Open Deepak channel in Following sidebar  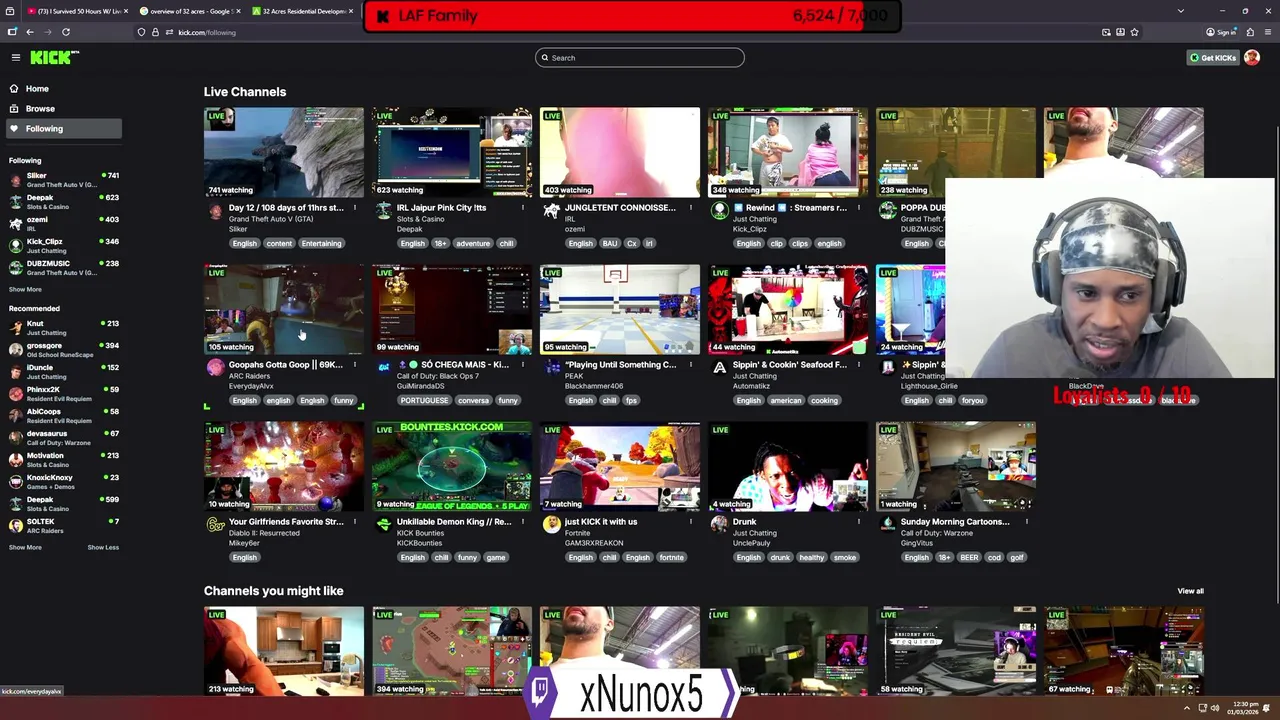[x=65, y=202]
